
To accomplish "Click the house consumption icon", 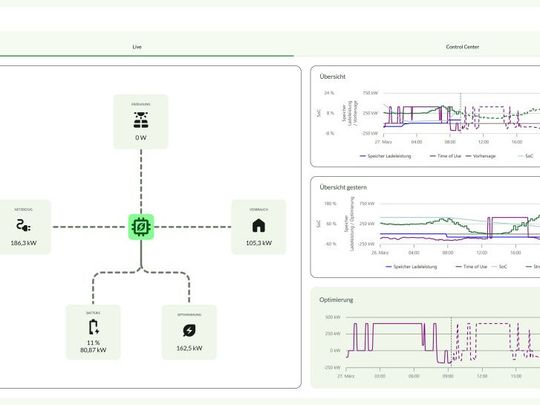I will coord(259,226).
